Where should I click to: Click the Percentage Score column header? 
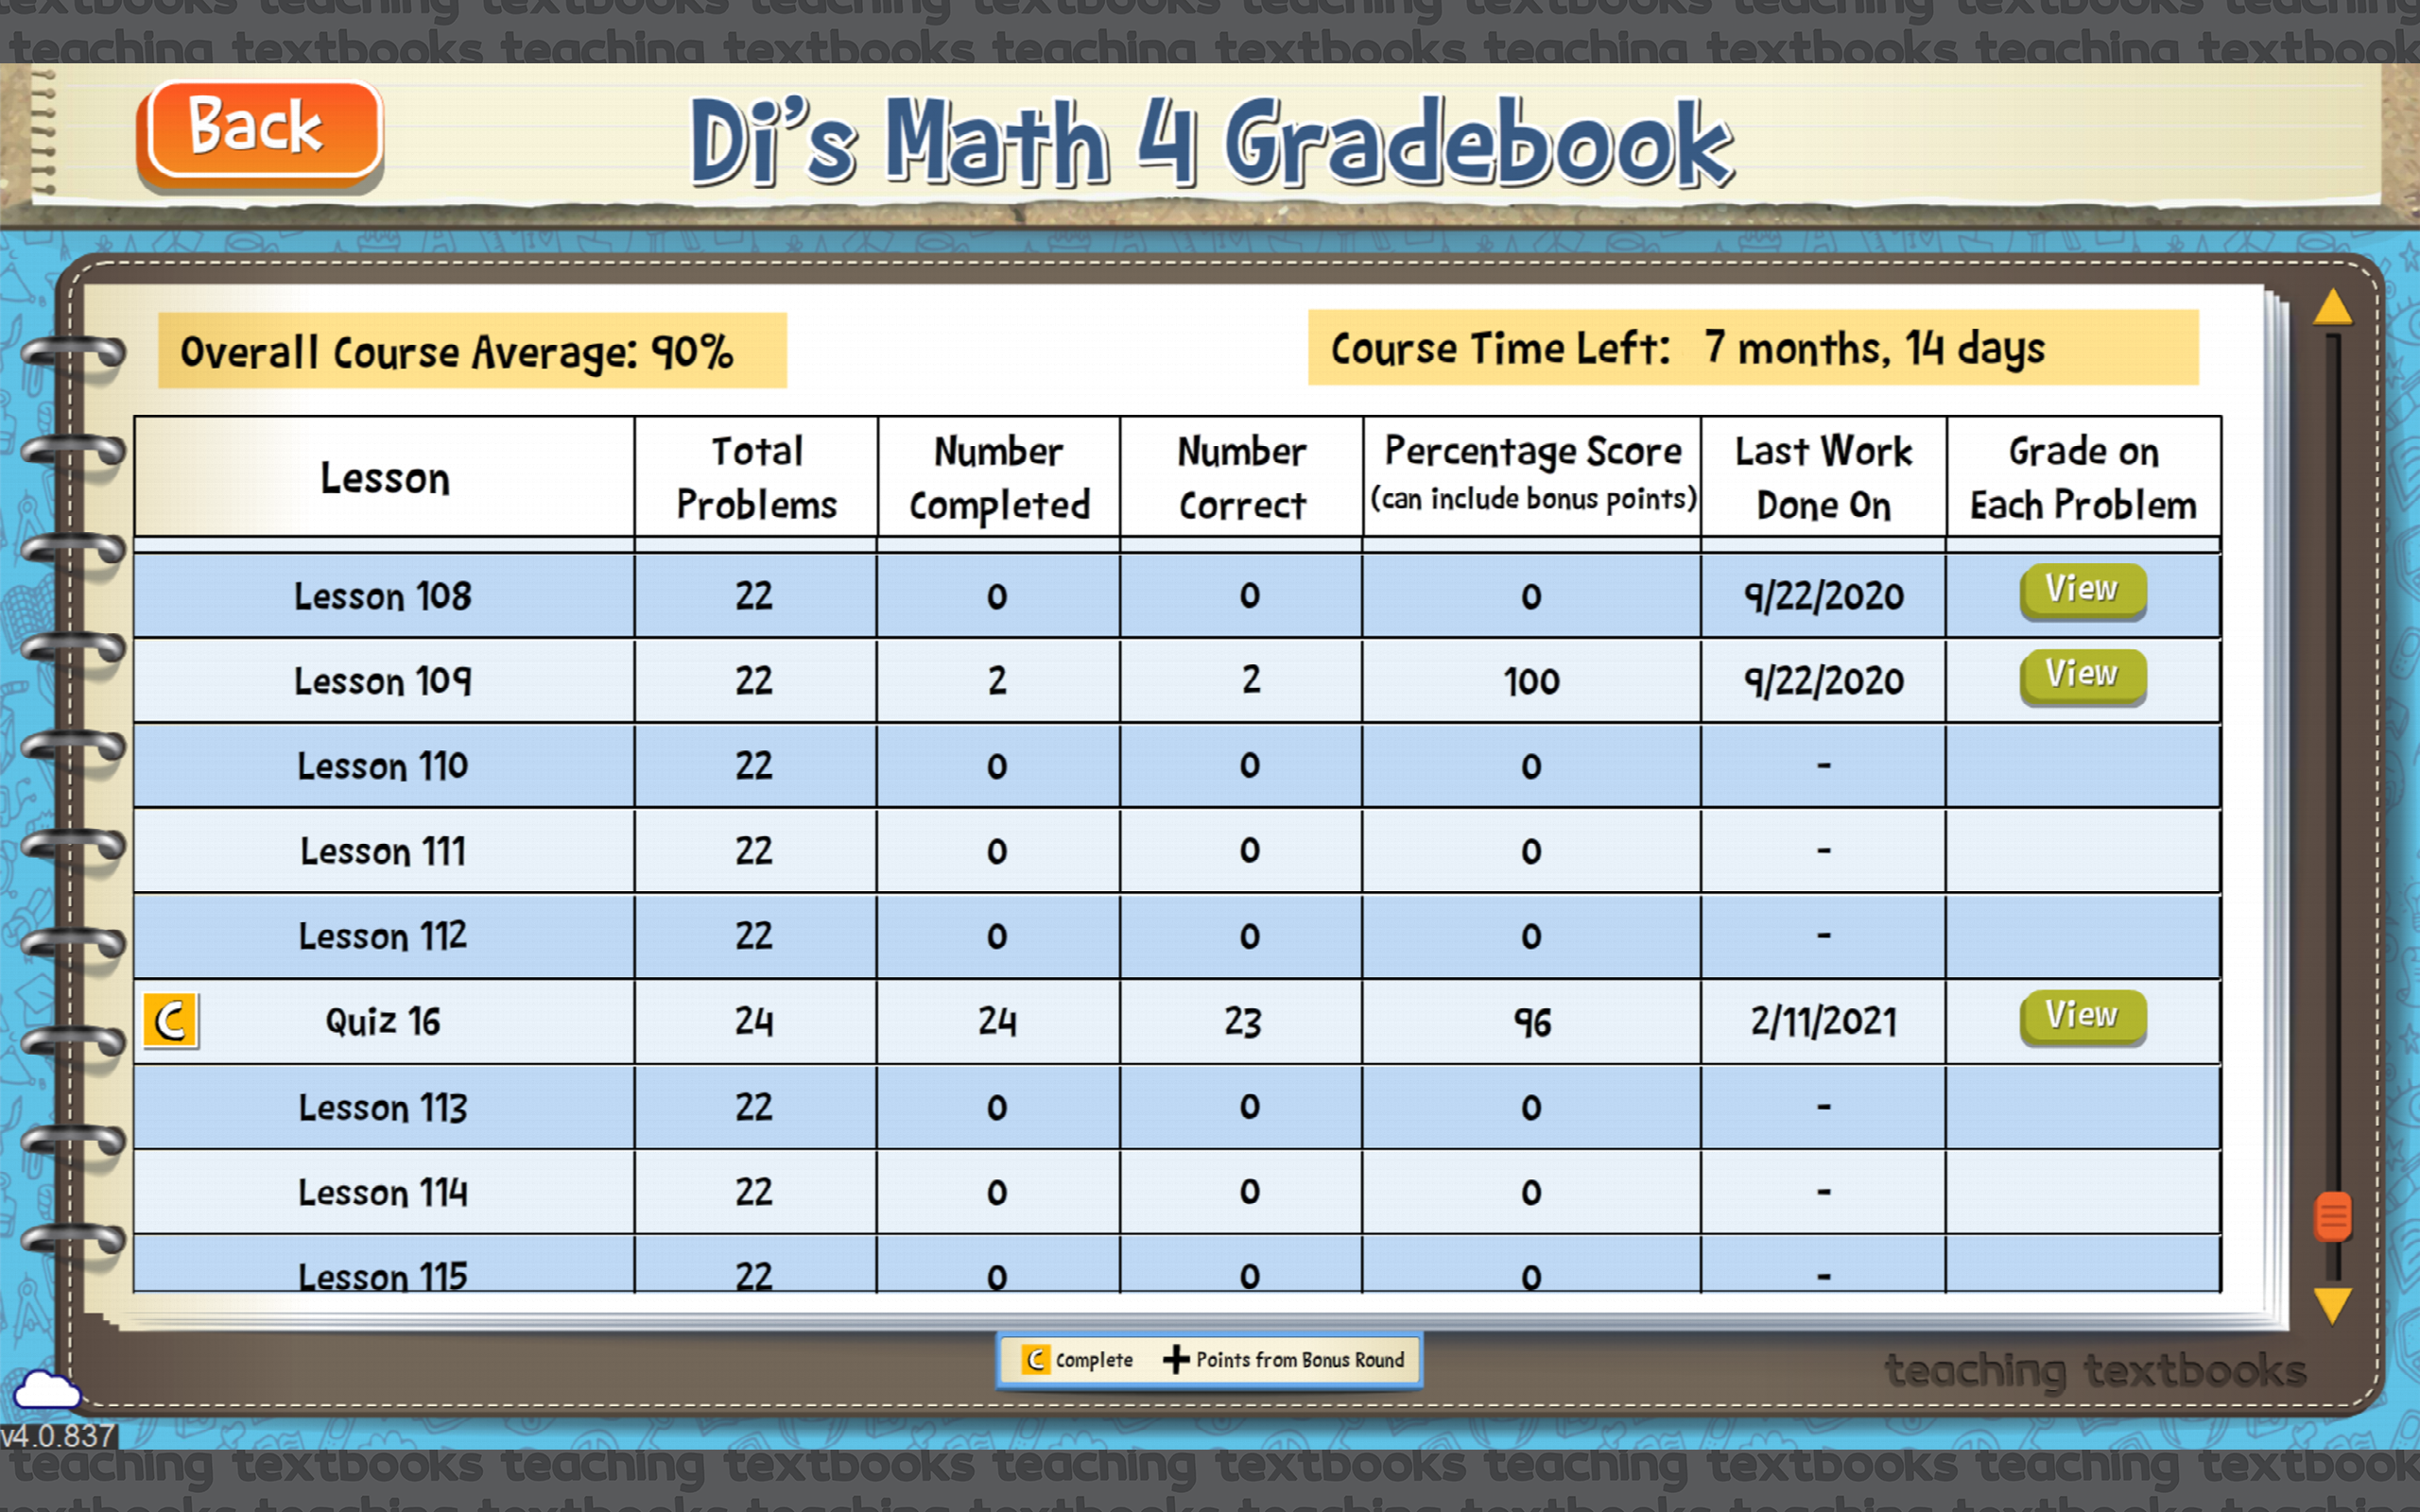[1531, 477]
